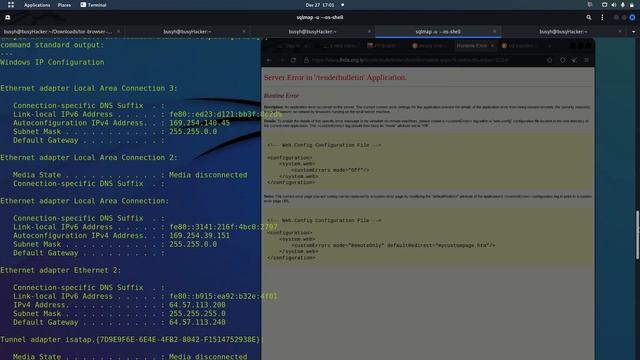The image size is (640, 360).
Task: Switch to the third busyh@busyHacker terminal tab
Action: [313, 31]
